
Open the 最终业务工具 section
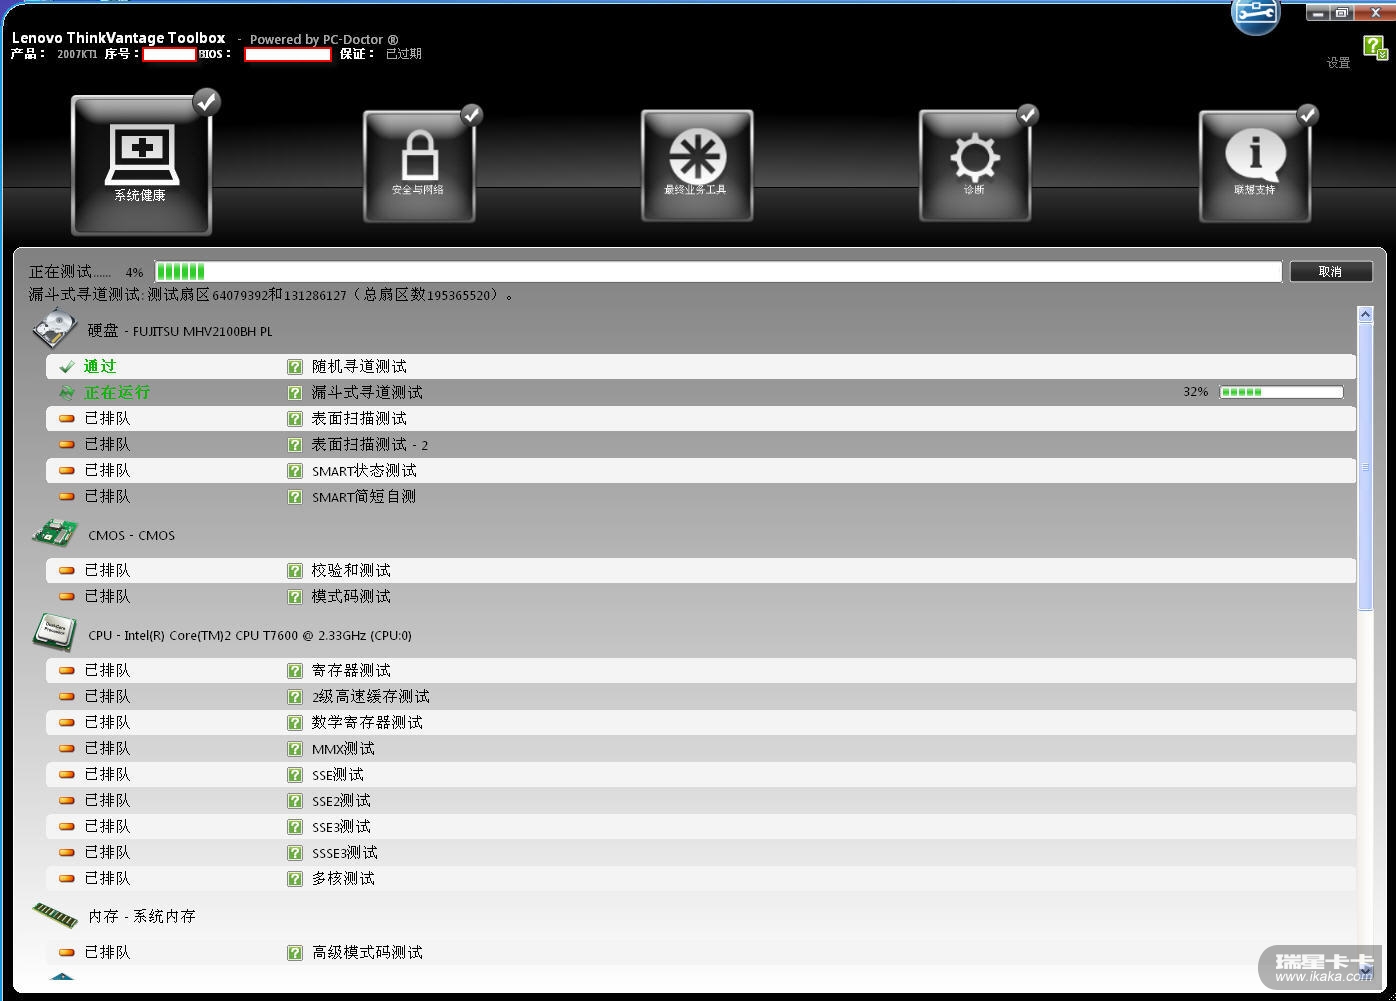696,166
